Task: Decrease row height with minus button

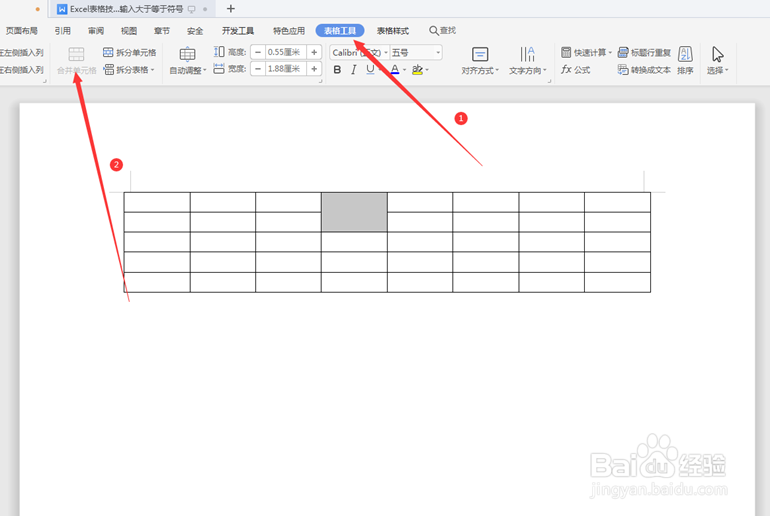Action: (x=258, y=52)
